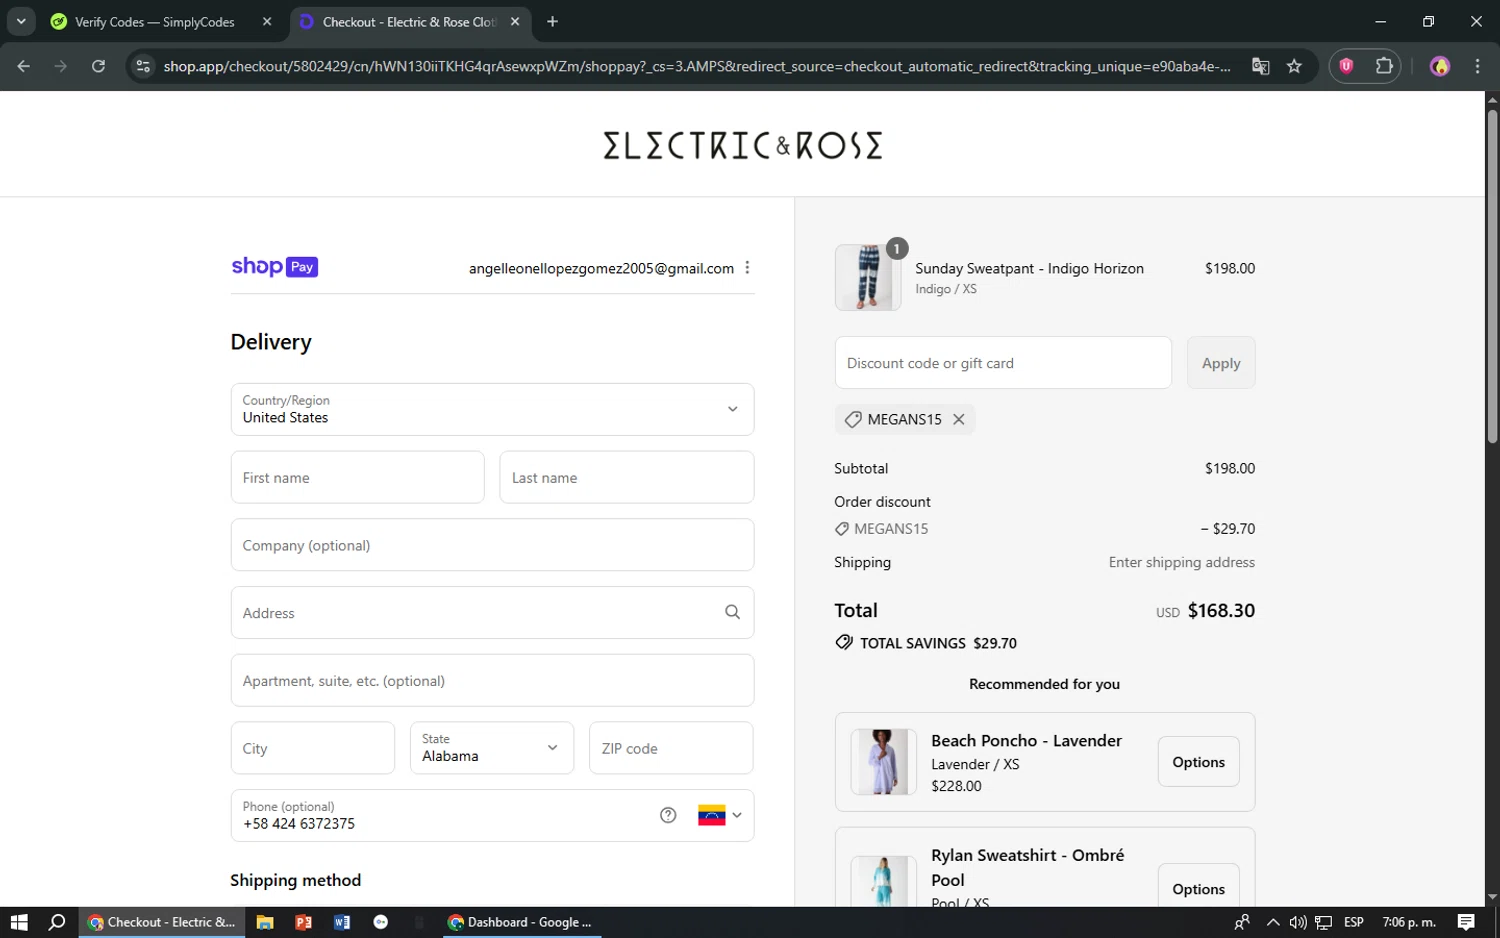This screenshot has height=938, width=1500.
Task: Open account options beside the email
Action: [747, 267]
